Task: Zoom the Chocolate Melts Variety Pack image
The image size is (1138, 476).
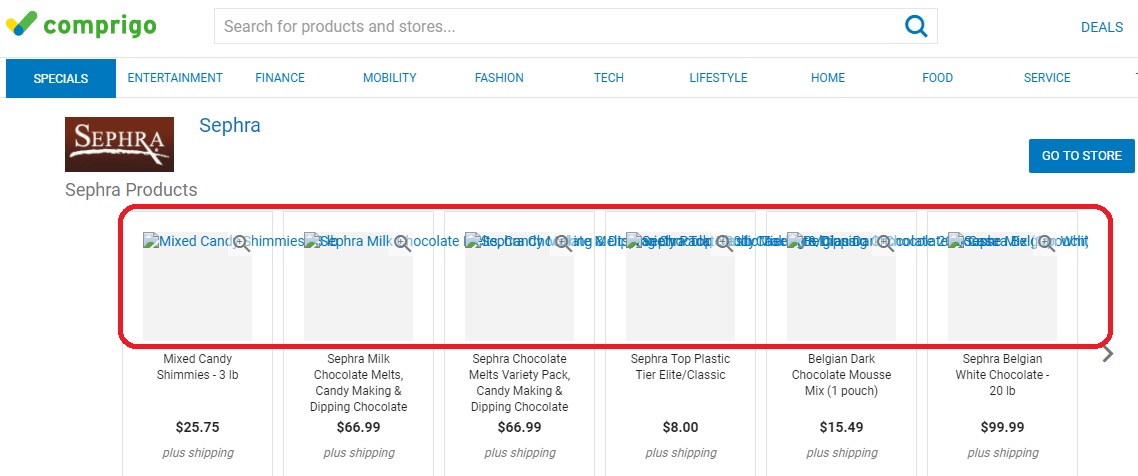Action: point(564,244)
